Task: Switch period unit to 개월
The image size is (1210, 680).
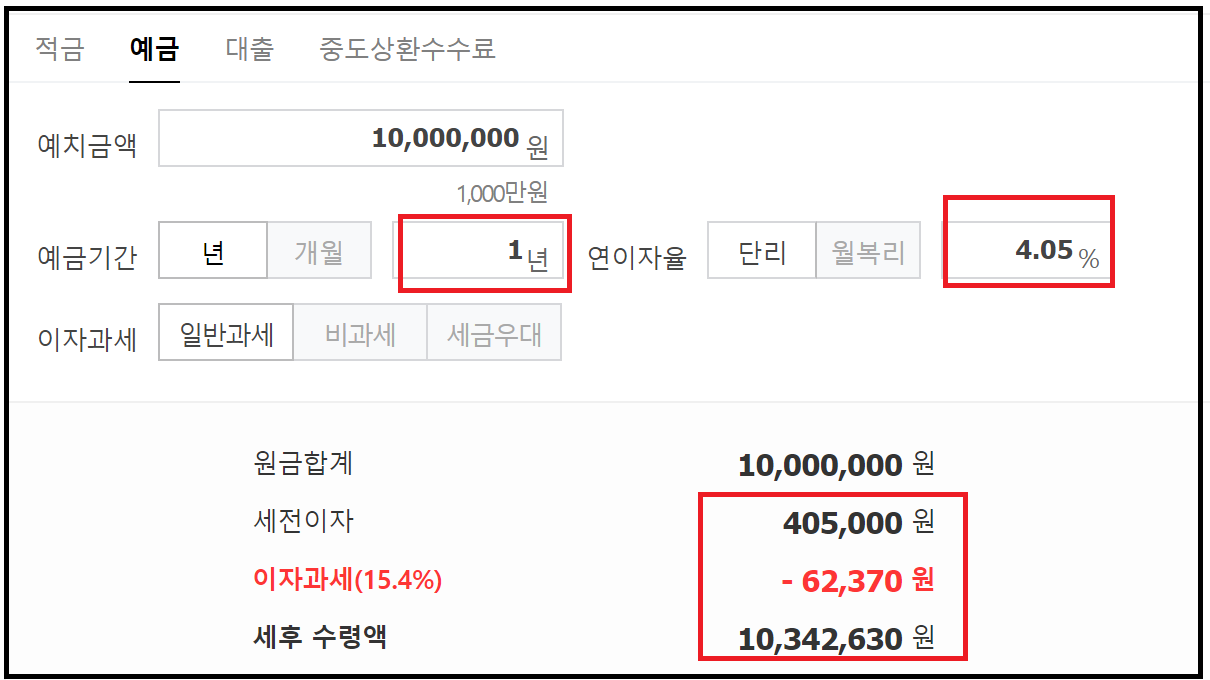Action: (x=319, y=251)
